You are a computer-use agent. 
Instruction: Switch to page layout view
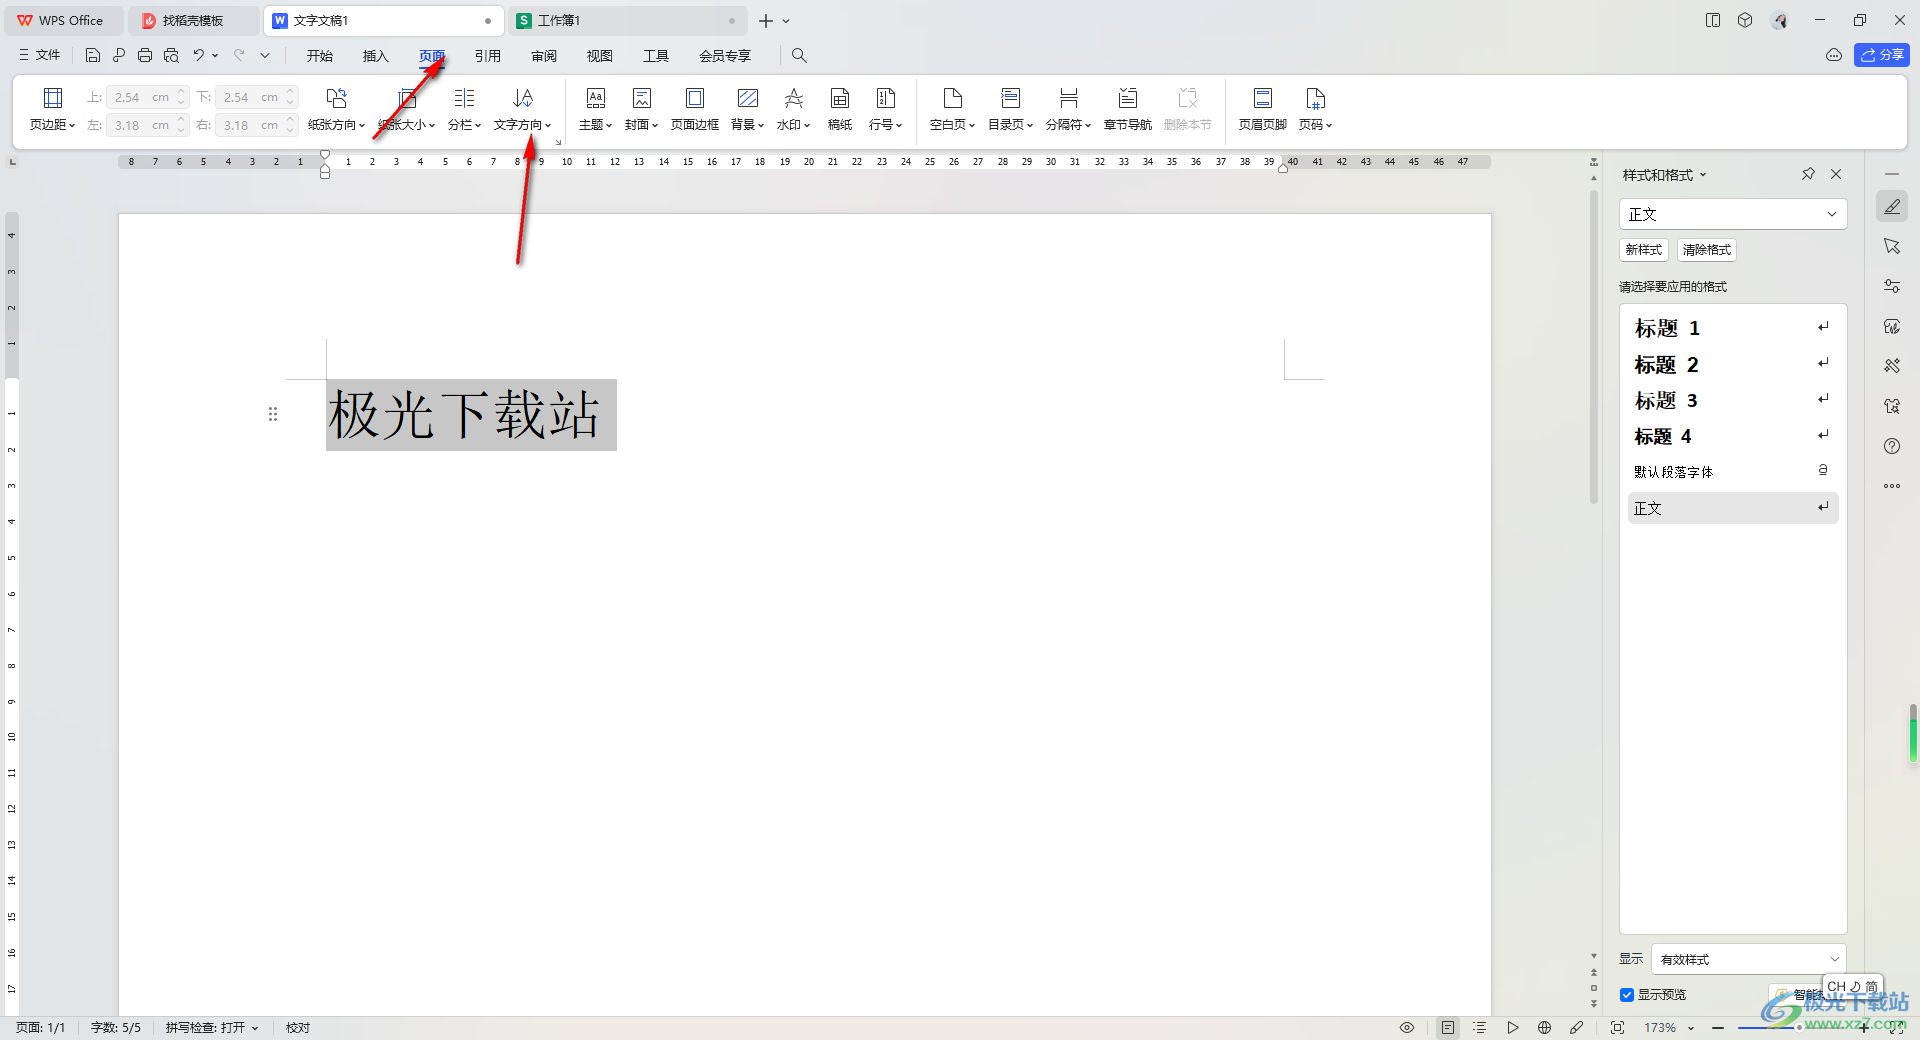click(1448, 1027)
